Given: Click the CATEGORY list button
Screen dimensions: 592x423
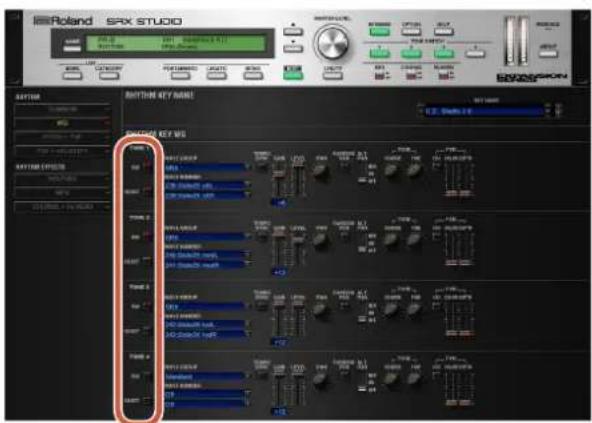Looking at the screenshot, I should pos(109,76).
